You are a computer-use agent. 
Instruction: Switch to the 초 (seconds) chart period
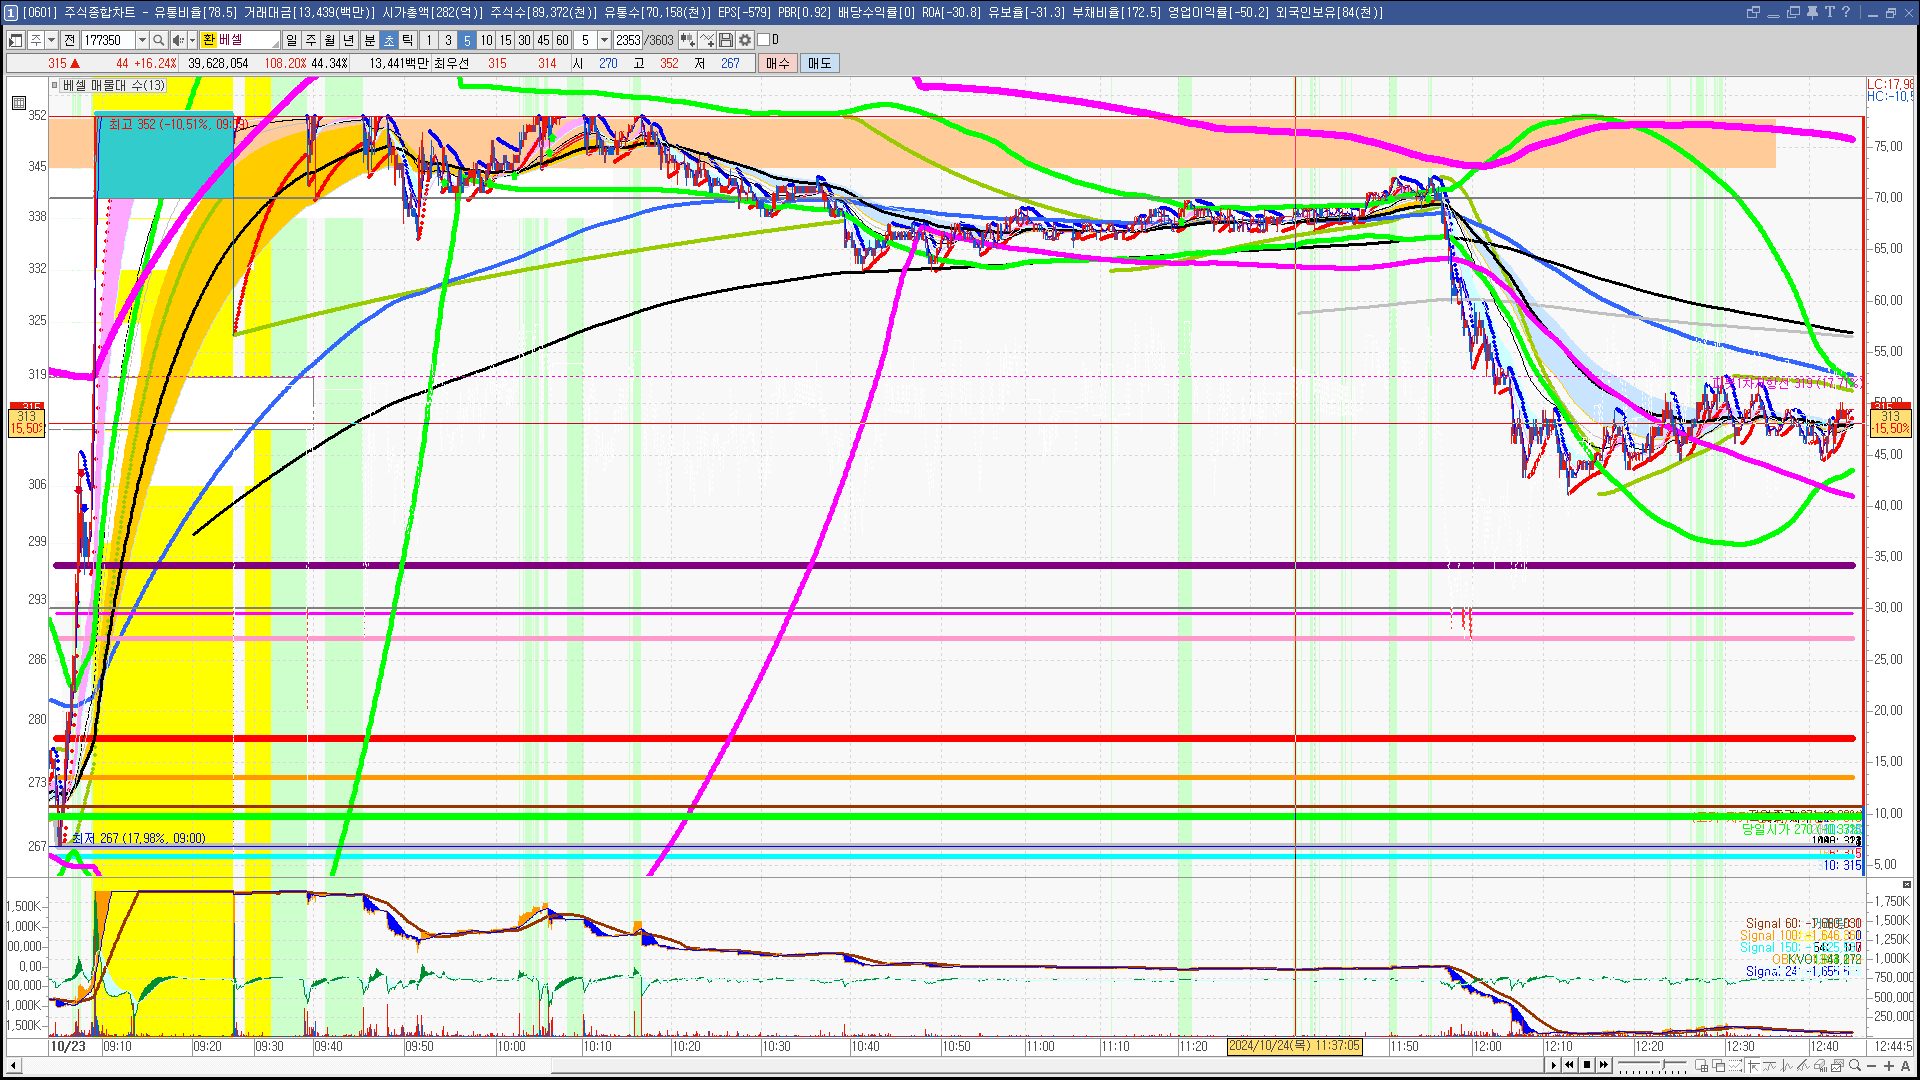coord(389,40)
